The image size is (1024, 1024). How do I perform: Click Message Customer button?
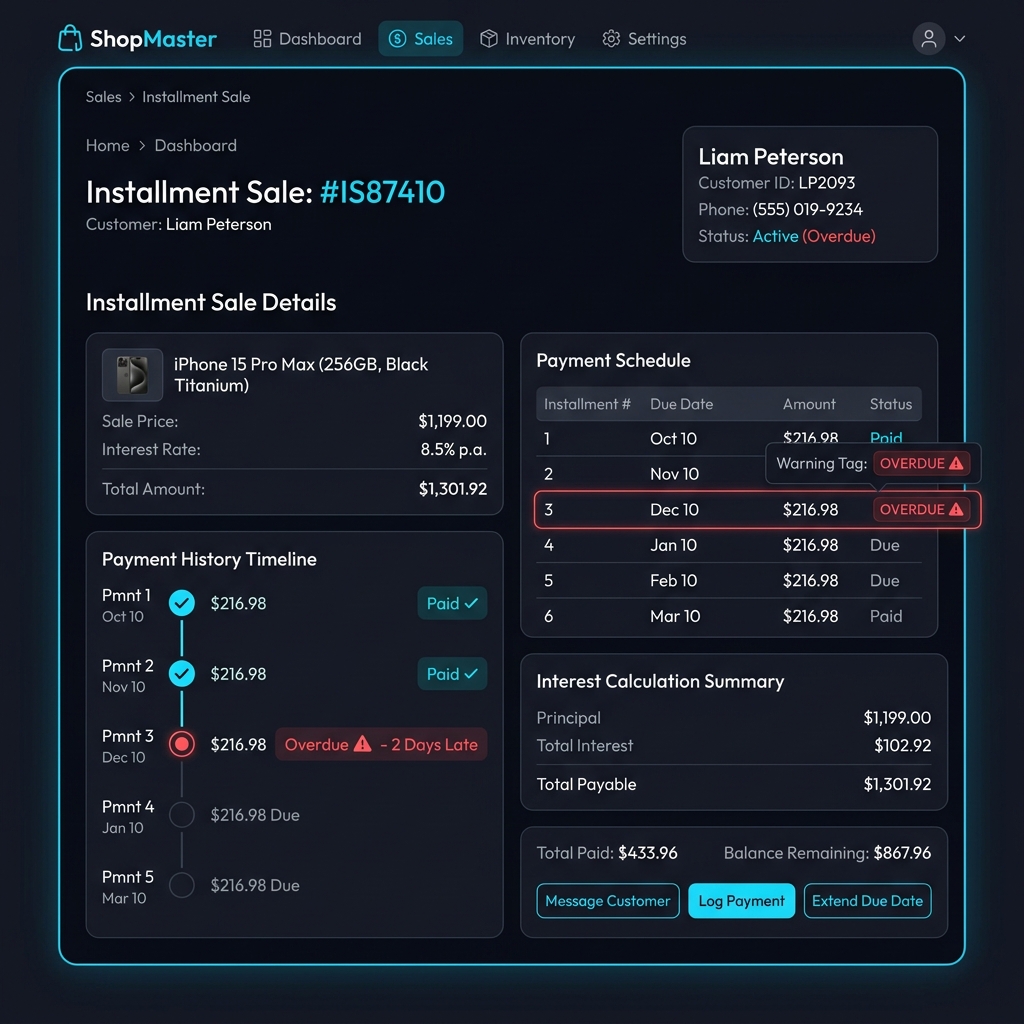pyautogui.click(x=607, y=901)
